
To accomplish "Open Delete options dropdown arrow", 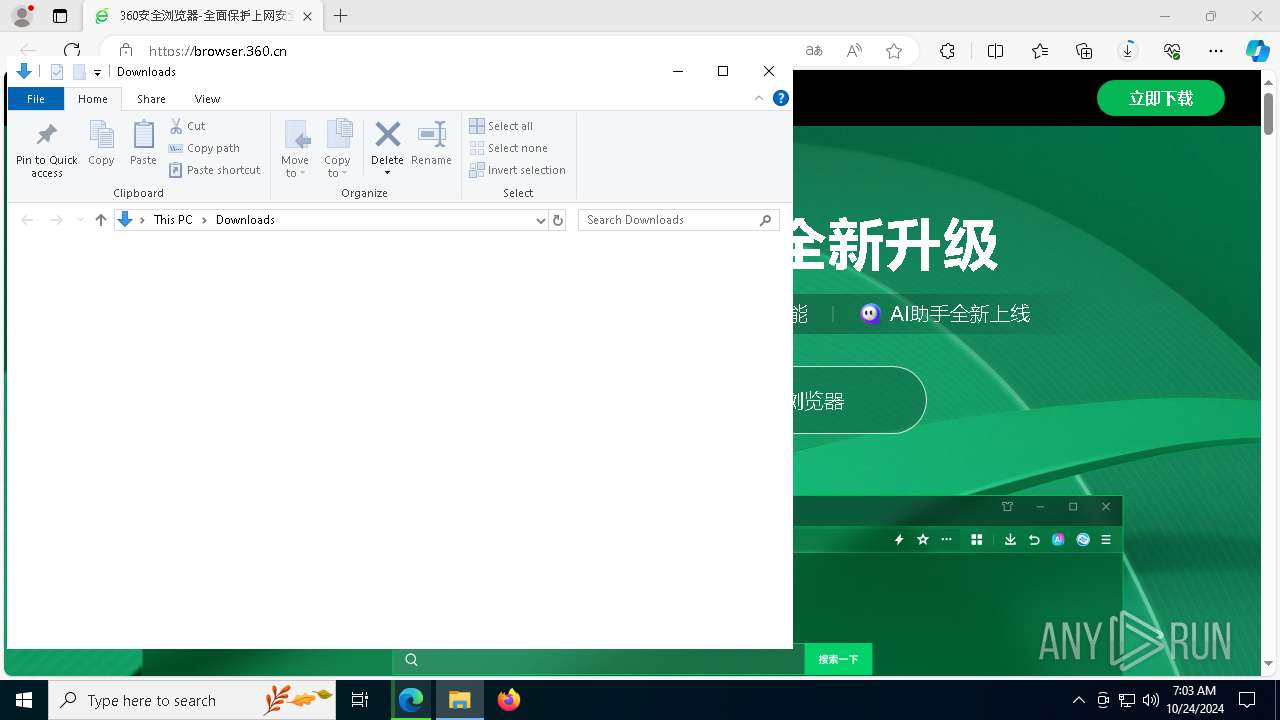I will coord(387,174).
